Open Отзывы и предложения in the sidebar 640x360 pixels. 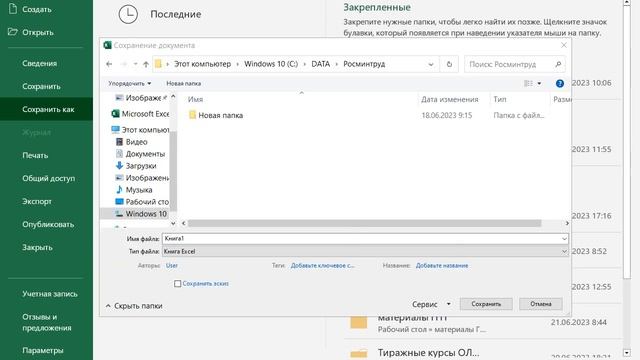[47, 322]
